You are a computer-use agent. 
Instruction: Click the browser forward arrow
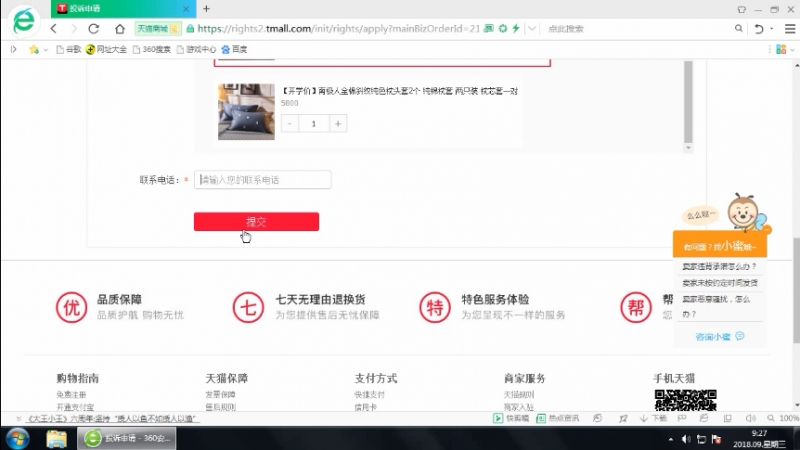coord(74,29)
